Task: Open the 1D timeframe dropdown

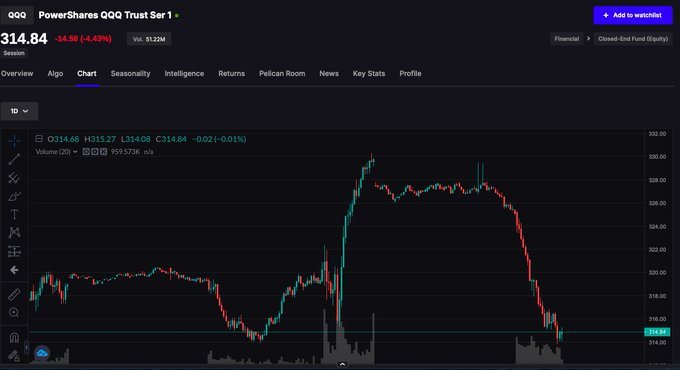Action: (20, 111)
